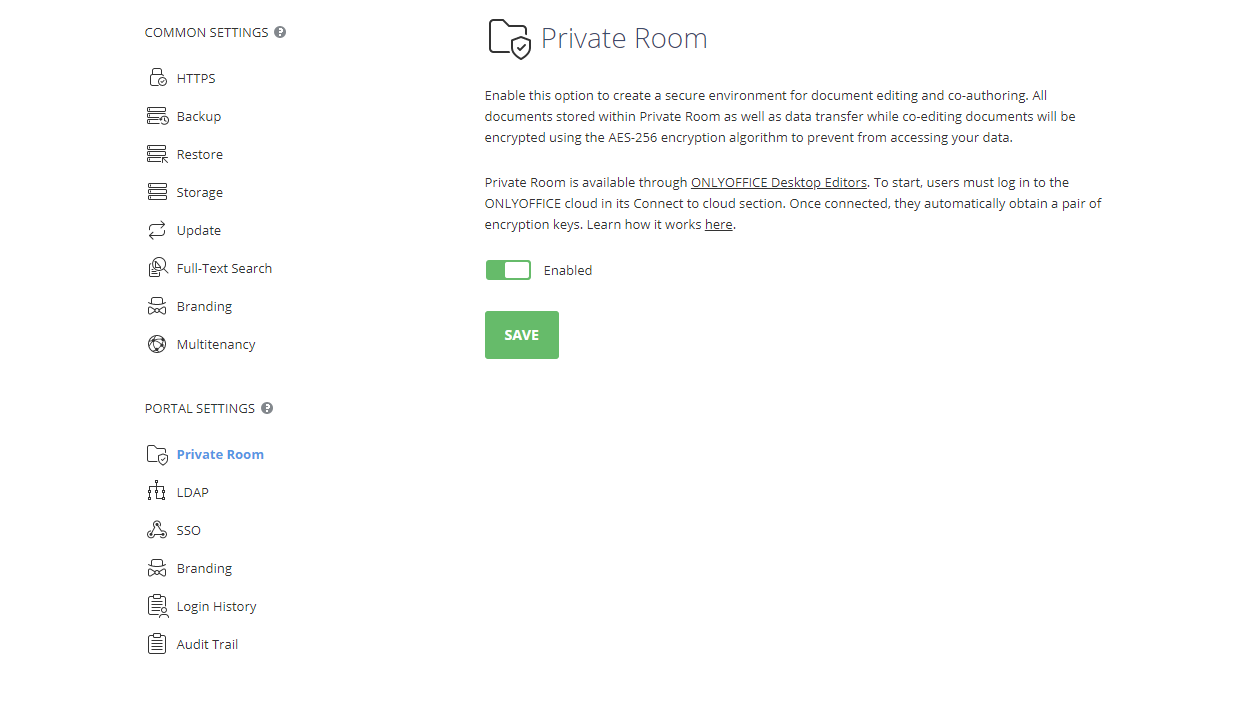The width and height of the screenshot is (1240, 708).
Task: Select Private Room in Portal Settings
Action: pyautogui.click(x=220, y=453)
